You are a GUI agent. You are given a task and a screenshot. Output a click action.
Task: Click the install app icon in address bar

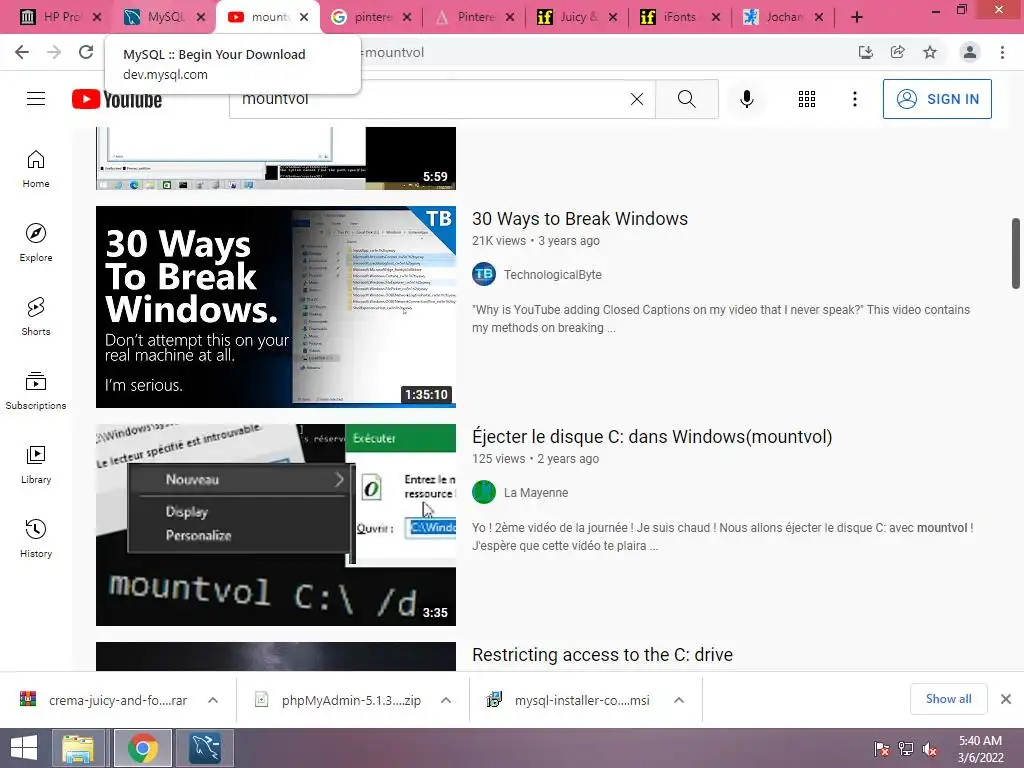coord(865,52)
